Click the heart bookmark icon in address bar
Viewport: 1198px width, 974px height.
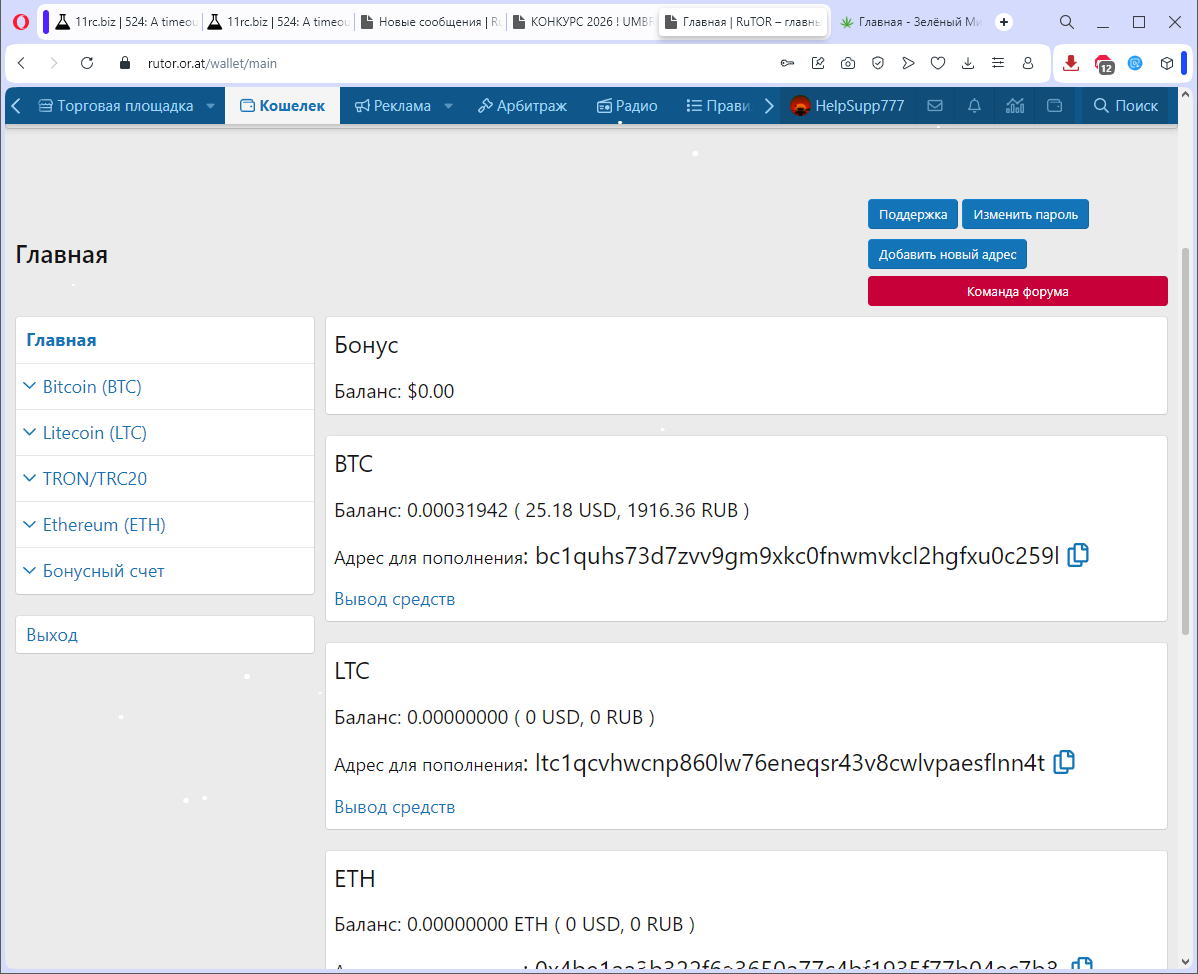coord(938,63)
